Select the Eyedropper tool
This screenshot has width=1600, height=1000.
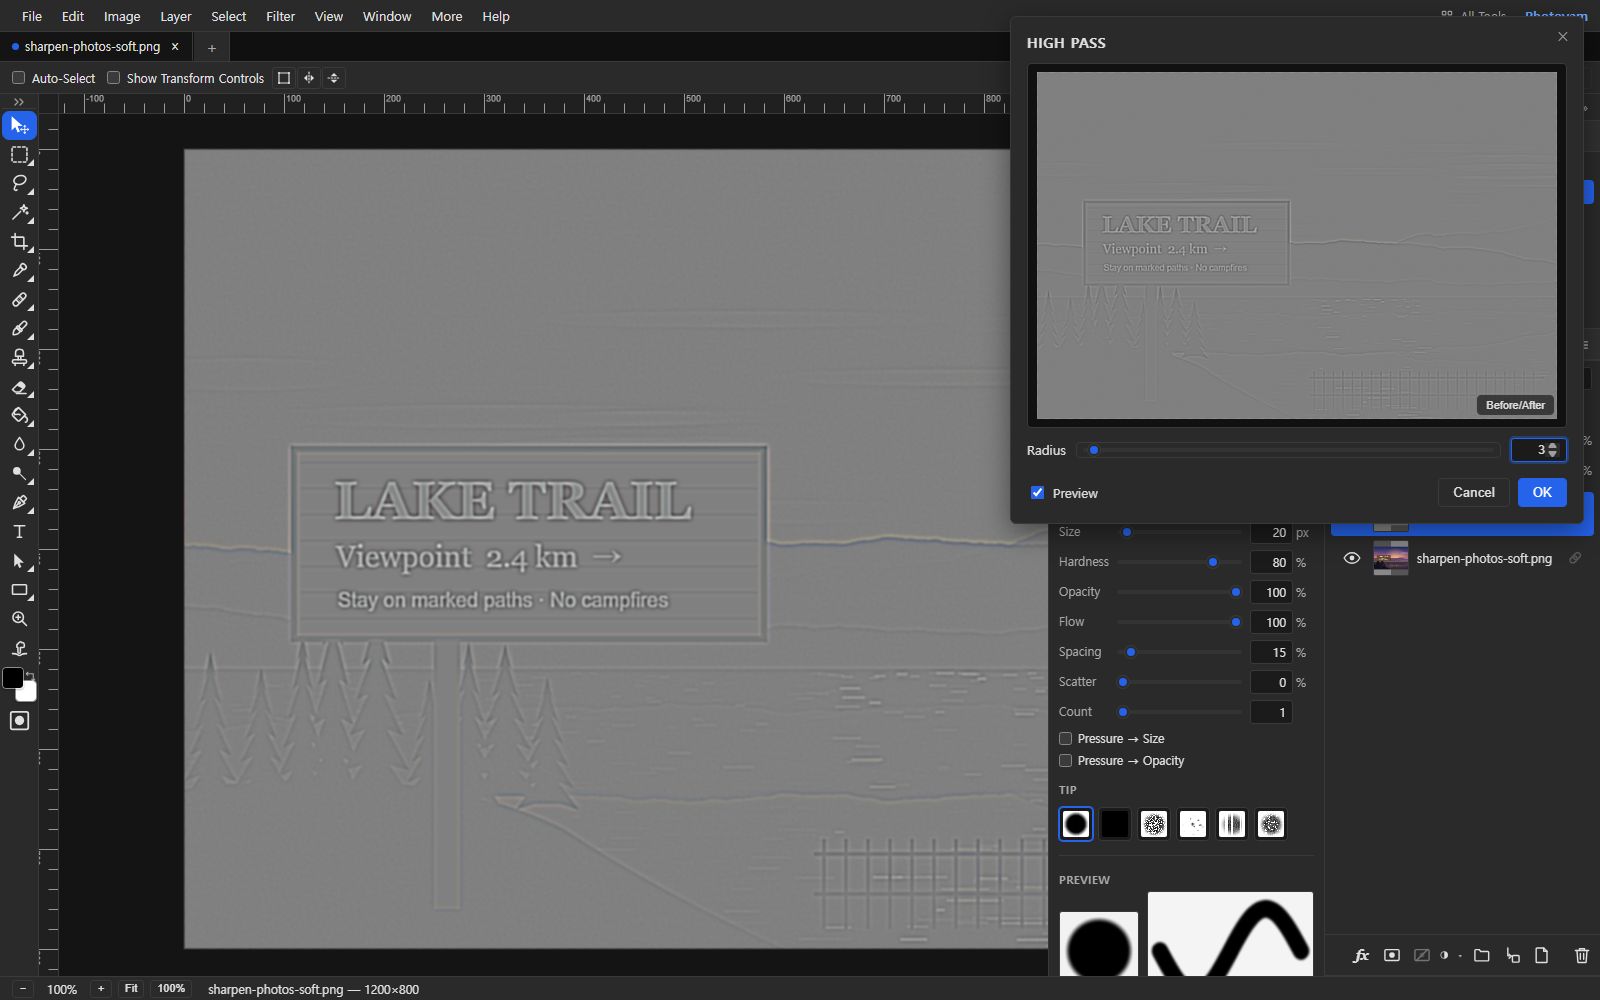click(19, 271)
